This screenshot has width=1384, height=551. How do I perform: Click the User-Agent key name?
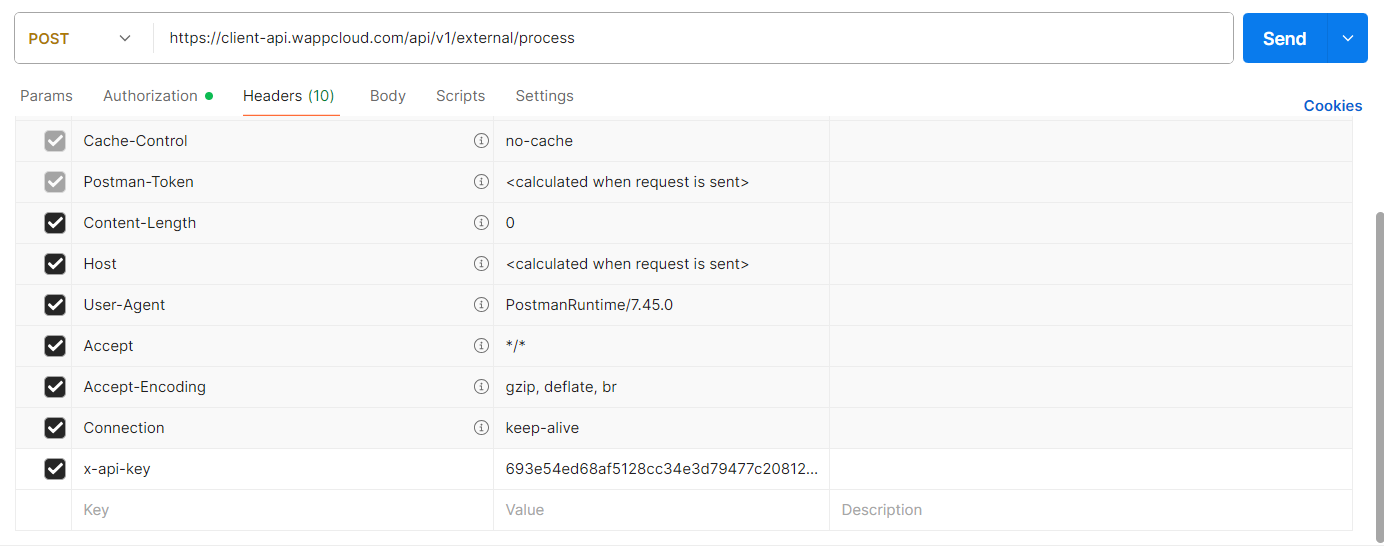click(x=124, y=305)
